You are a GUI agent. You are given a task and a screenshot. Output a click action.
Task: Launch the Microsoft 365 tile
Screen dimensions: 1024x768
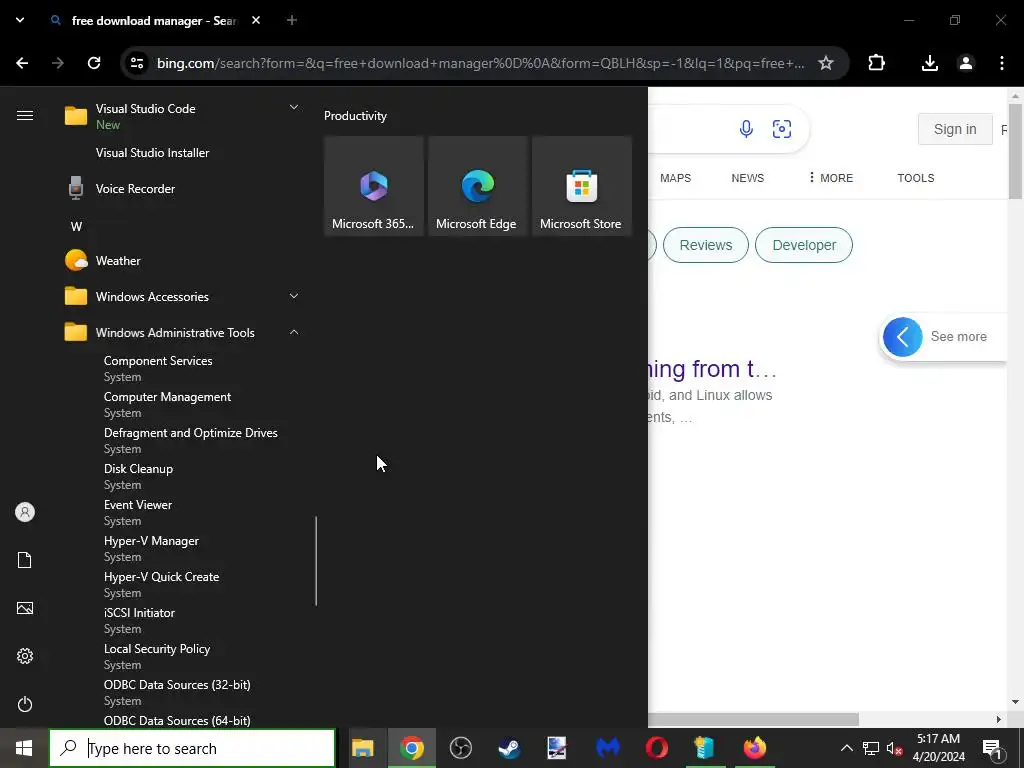tap(374, 186)
